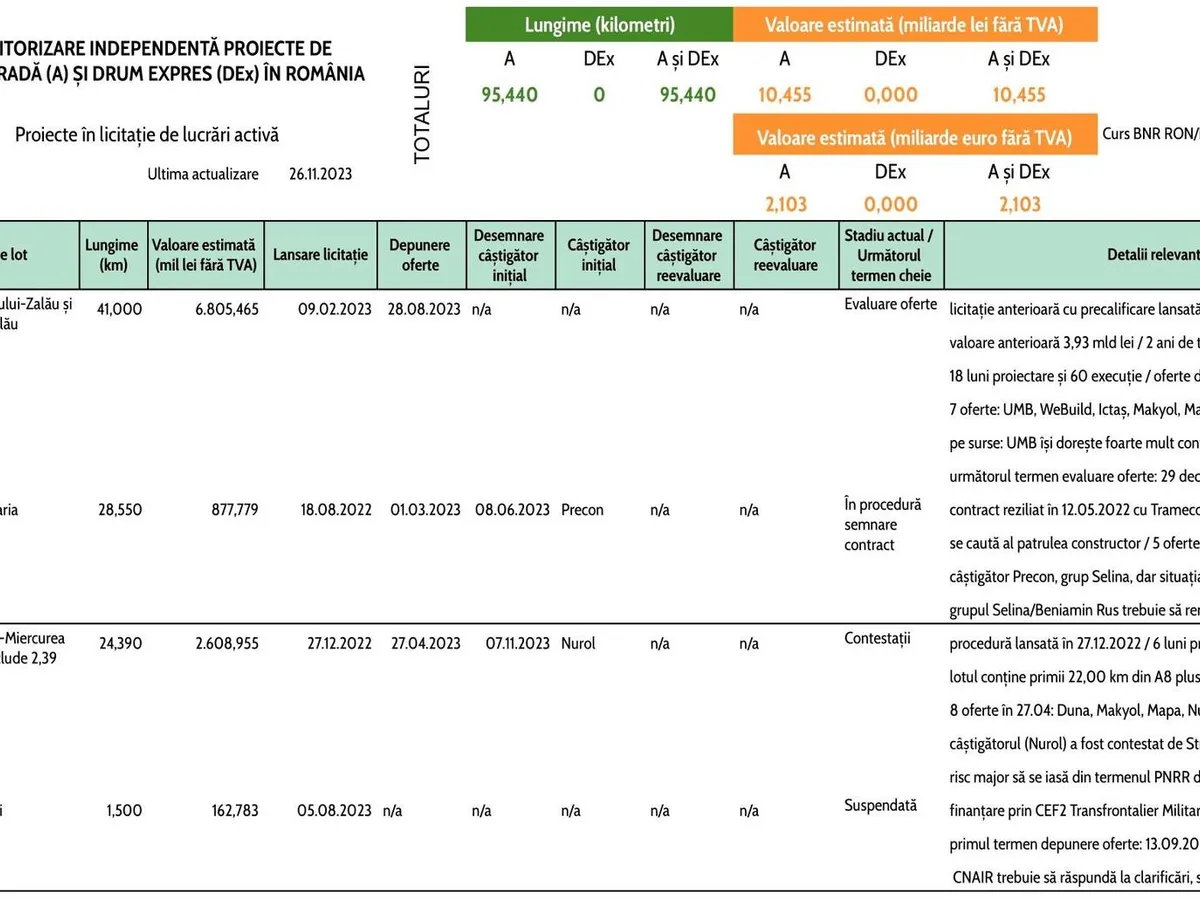Image resolution: width=1200 pixels, height=900 pixels.
Task: Click the Curs BNR RON label
Action: coord(1150,133)
